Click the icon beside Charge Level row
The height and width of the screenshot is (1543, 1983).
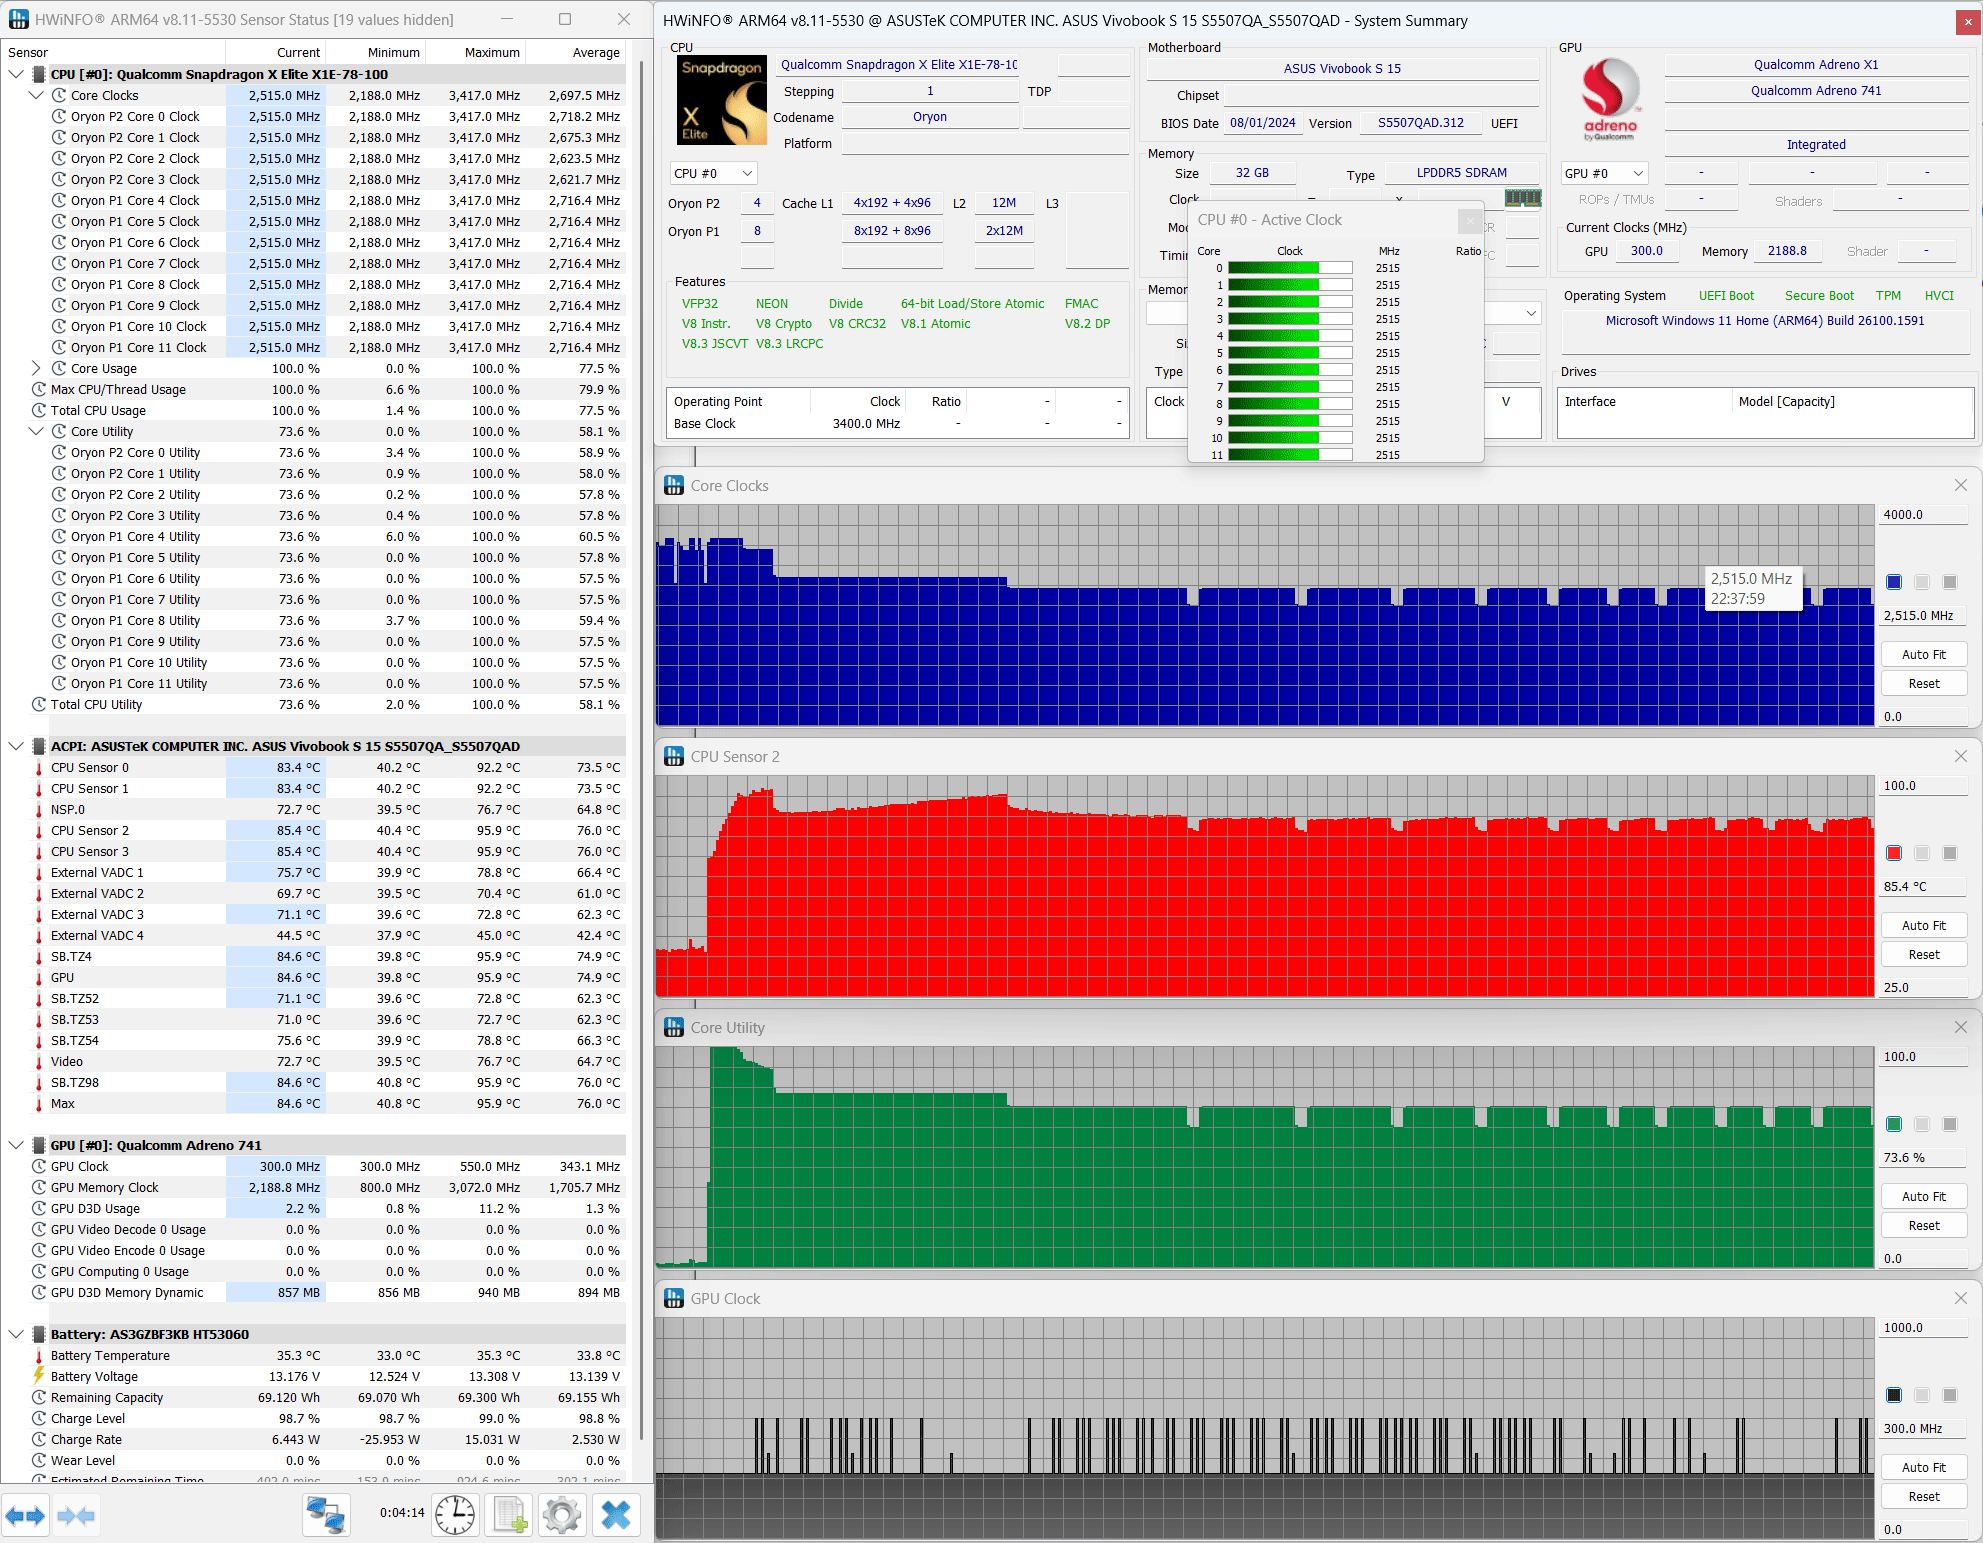pos(39,1419)
